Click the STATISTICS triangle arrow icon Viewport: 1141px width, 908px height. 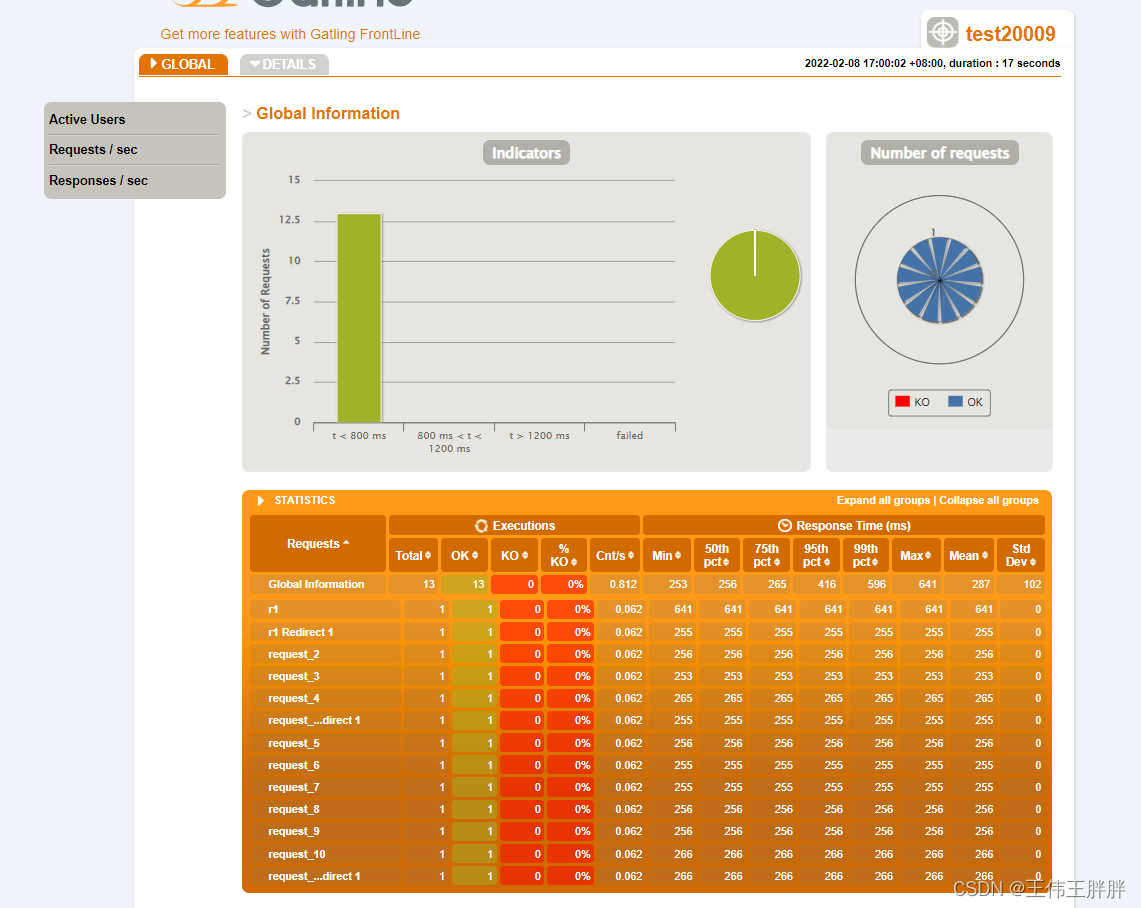(x=261, y=501)
